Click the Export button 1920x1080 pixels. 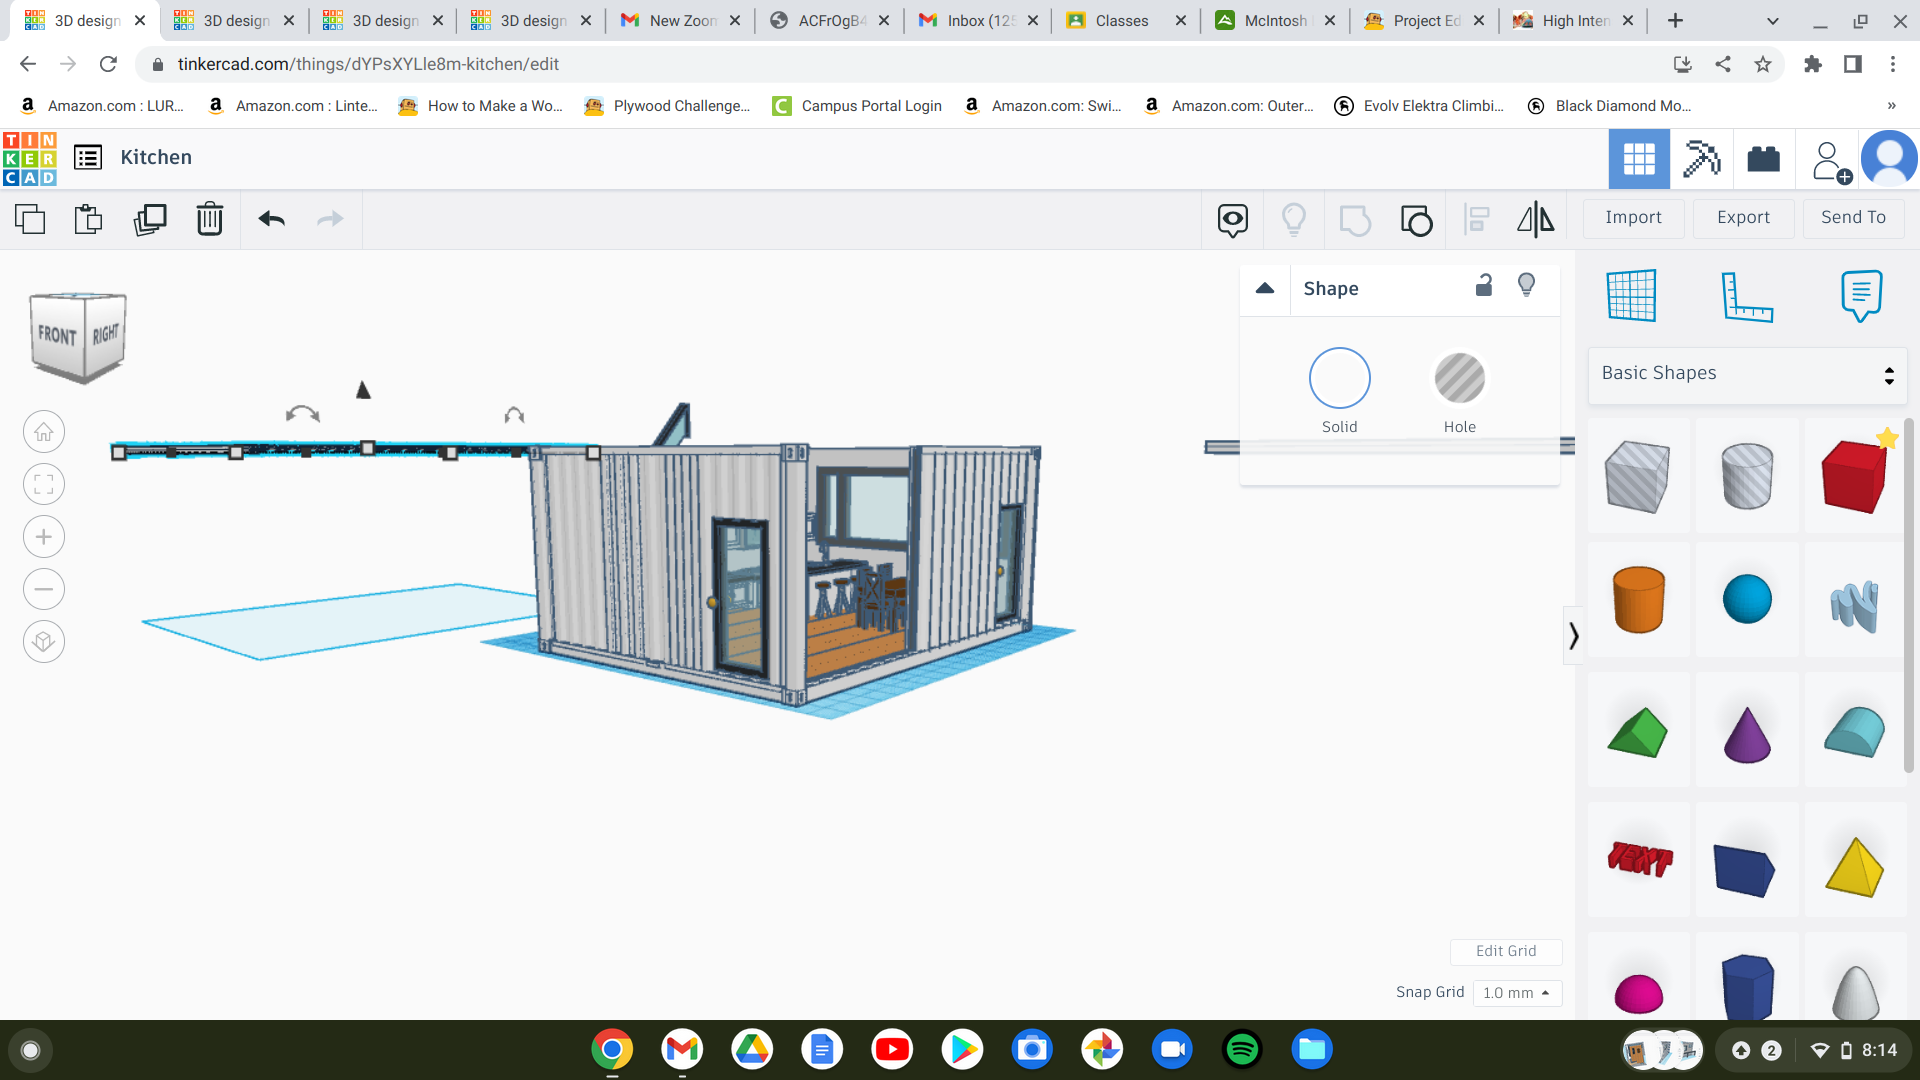1743,218
